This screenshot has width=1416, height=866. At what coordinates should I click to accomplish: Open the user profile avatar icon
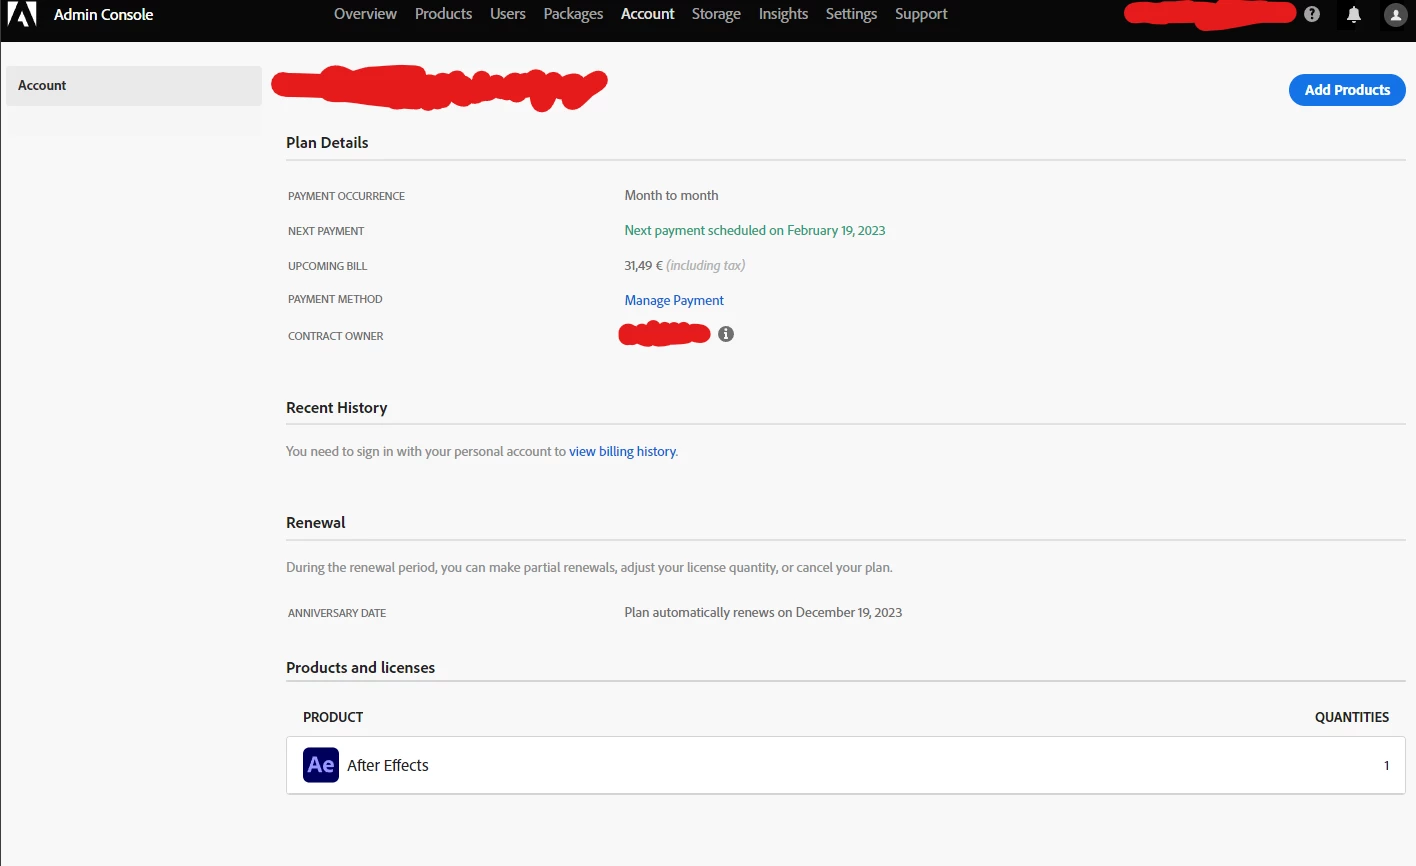pyautogui.click(x=1396, y=15)
